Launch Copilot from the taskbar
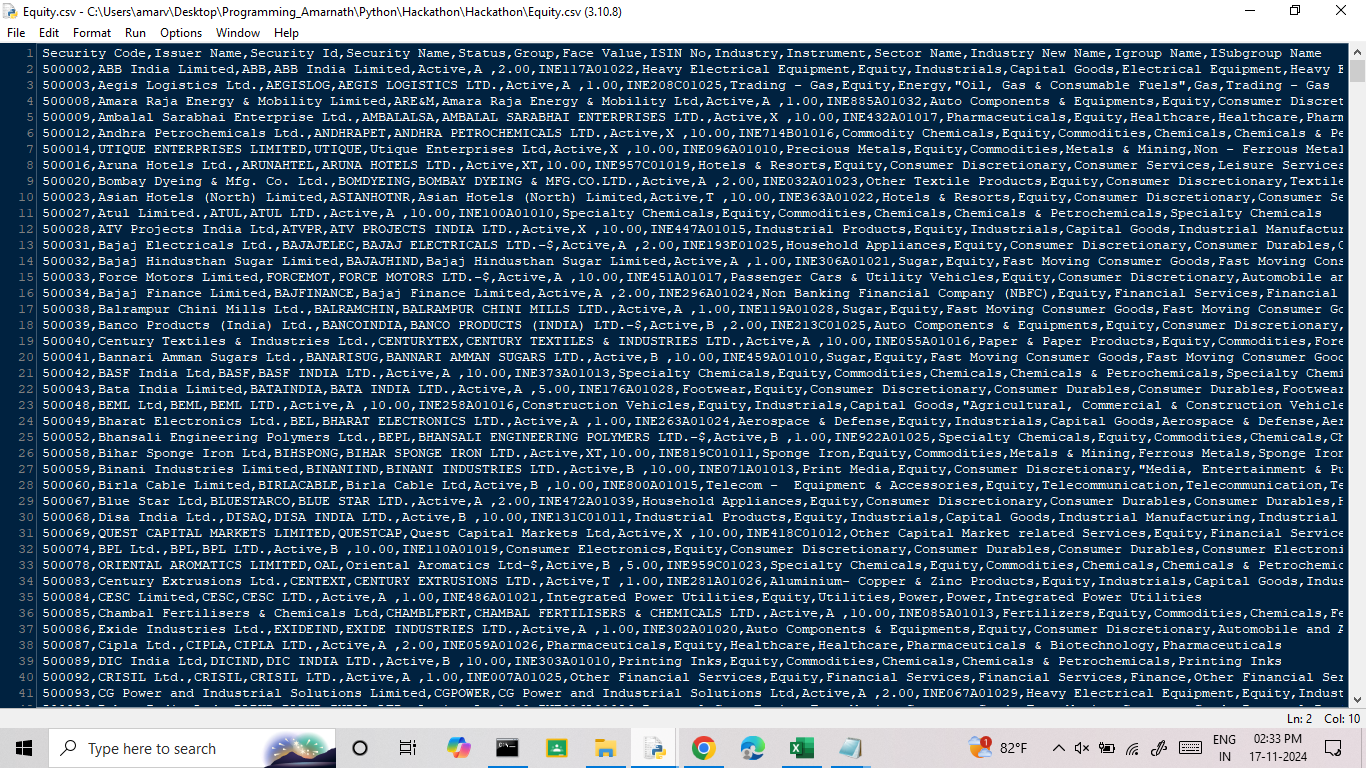 click(458, 748)
